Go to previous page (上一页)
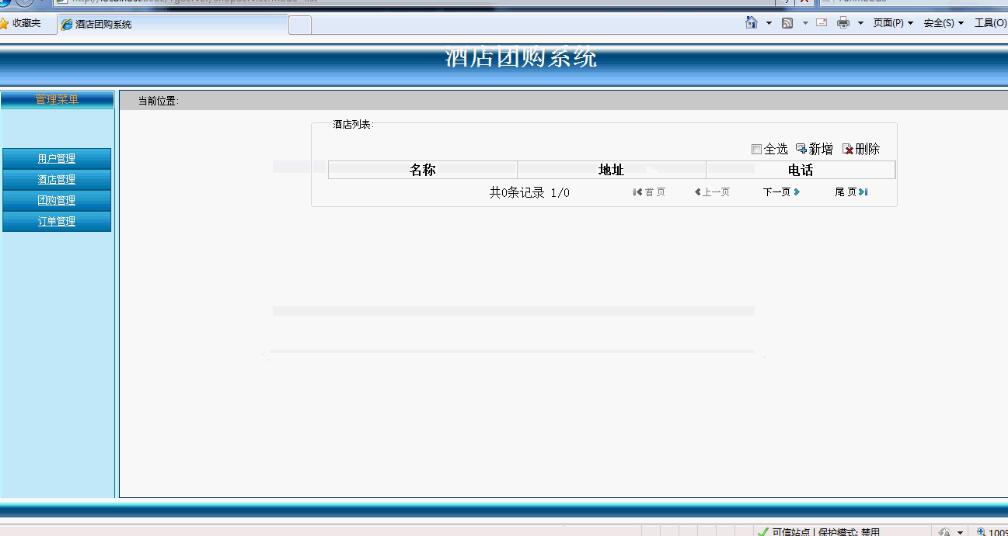1008x536 pixels. (712, 192)
